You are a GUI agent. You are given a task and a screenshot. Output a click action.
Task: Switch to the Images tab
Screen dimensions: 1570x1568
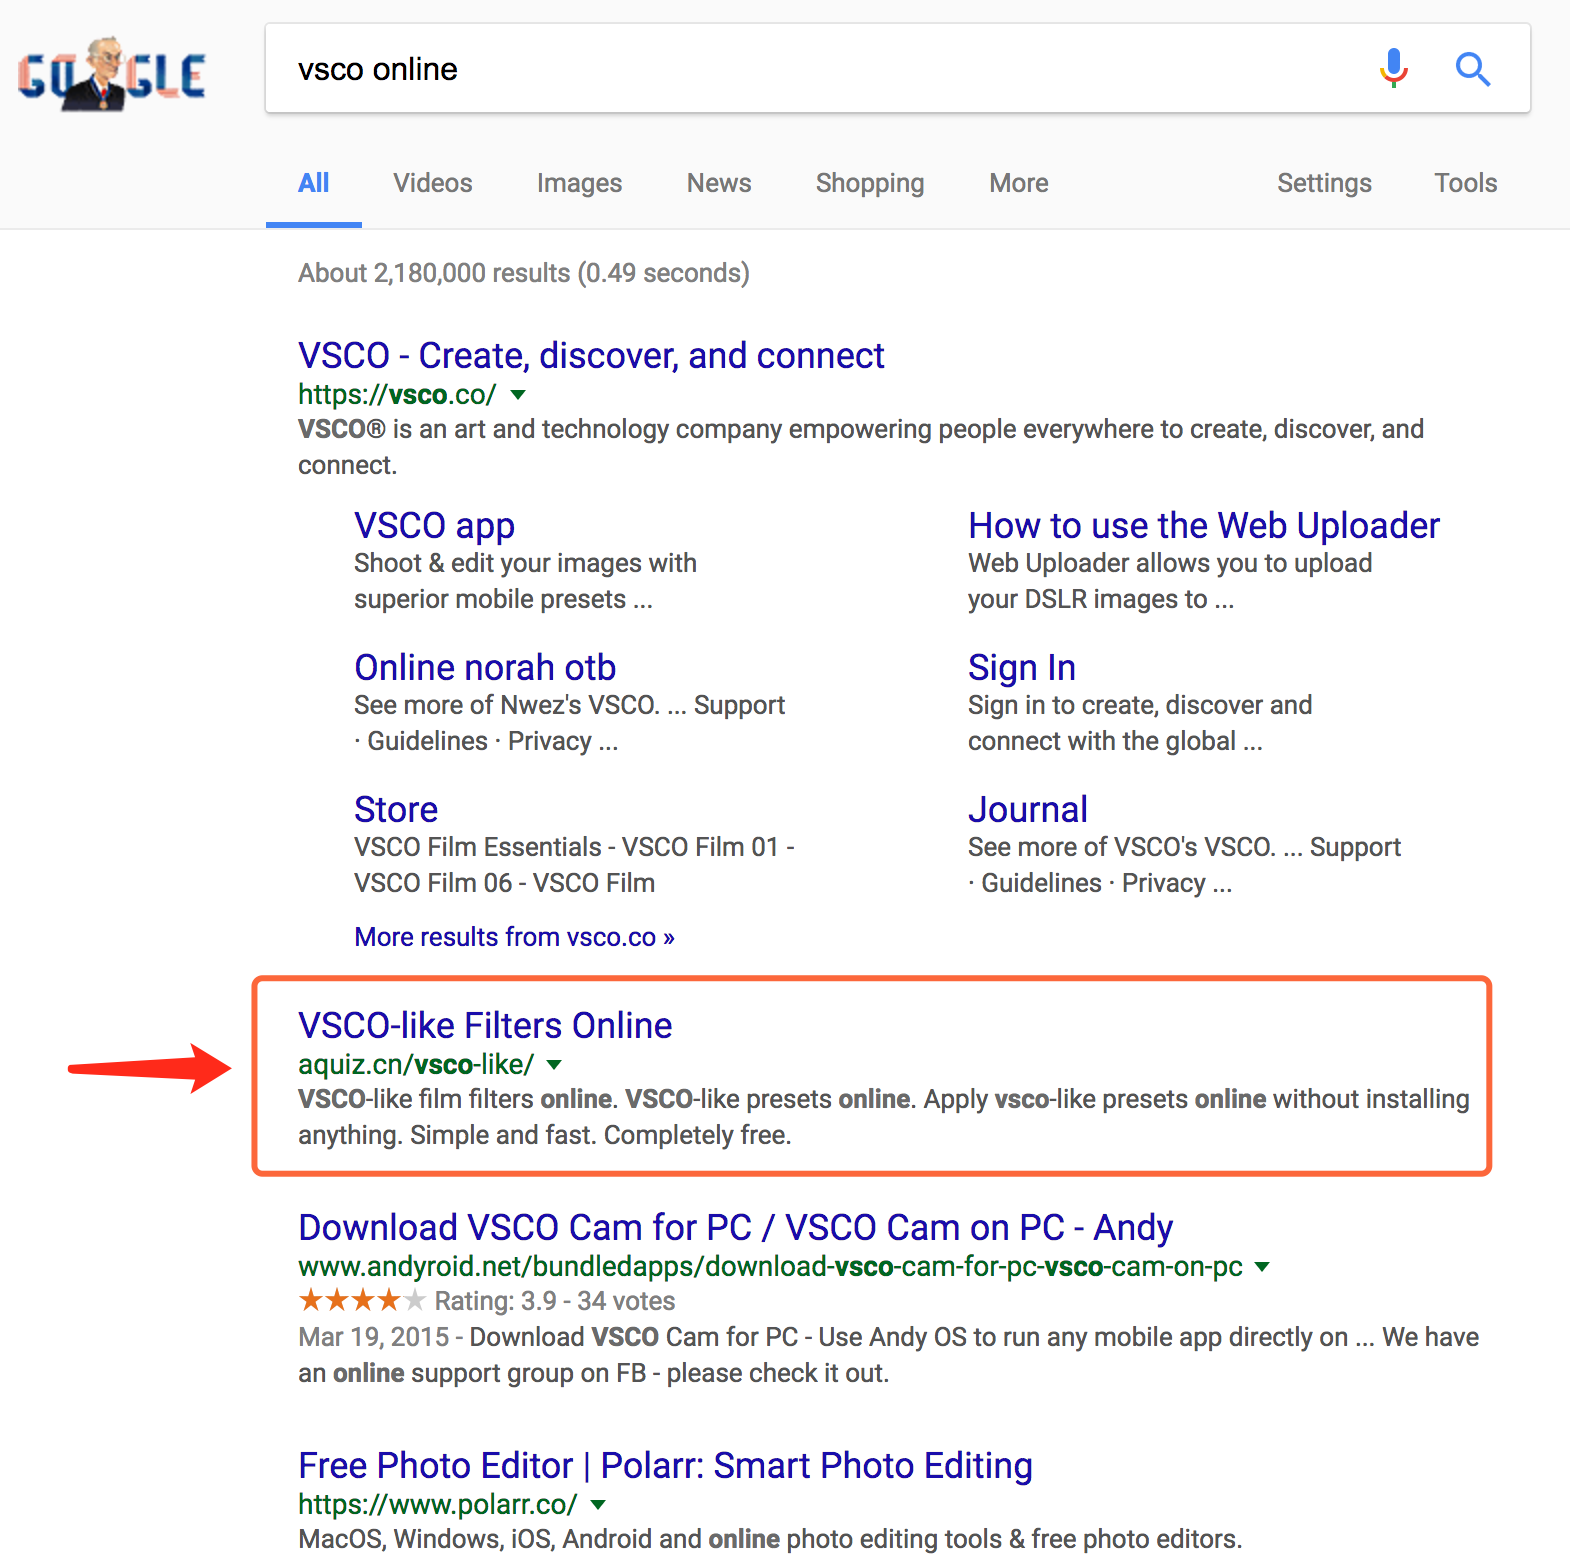[579, 183]
